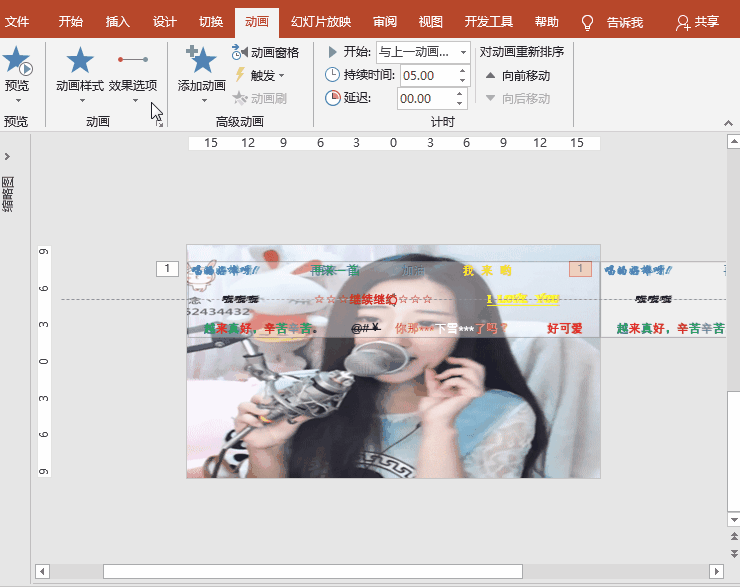Screen dimensions: 740x587
Task: Go to next slide double-arrow button
Action: (x=734, y=553)
